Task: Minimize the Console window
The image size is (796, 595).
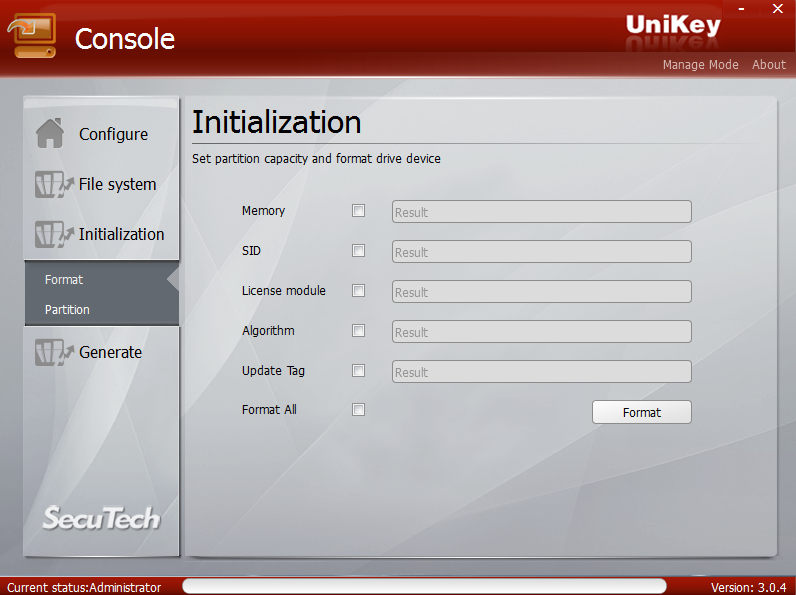Action: point(742,9)
